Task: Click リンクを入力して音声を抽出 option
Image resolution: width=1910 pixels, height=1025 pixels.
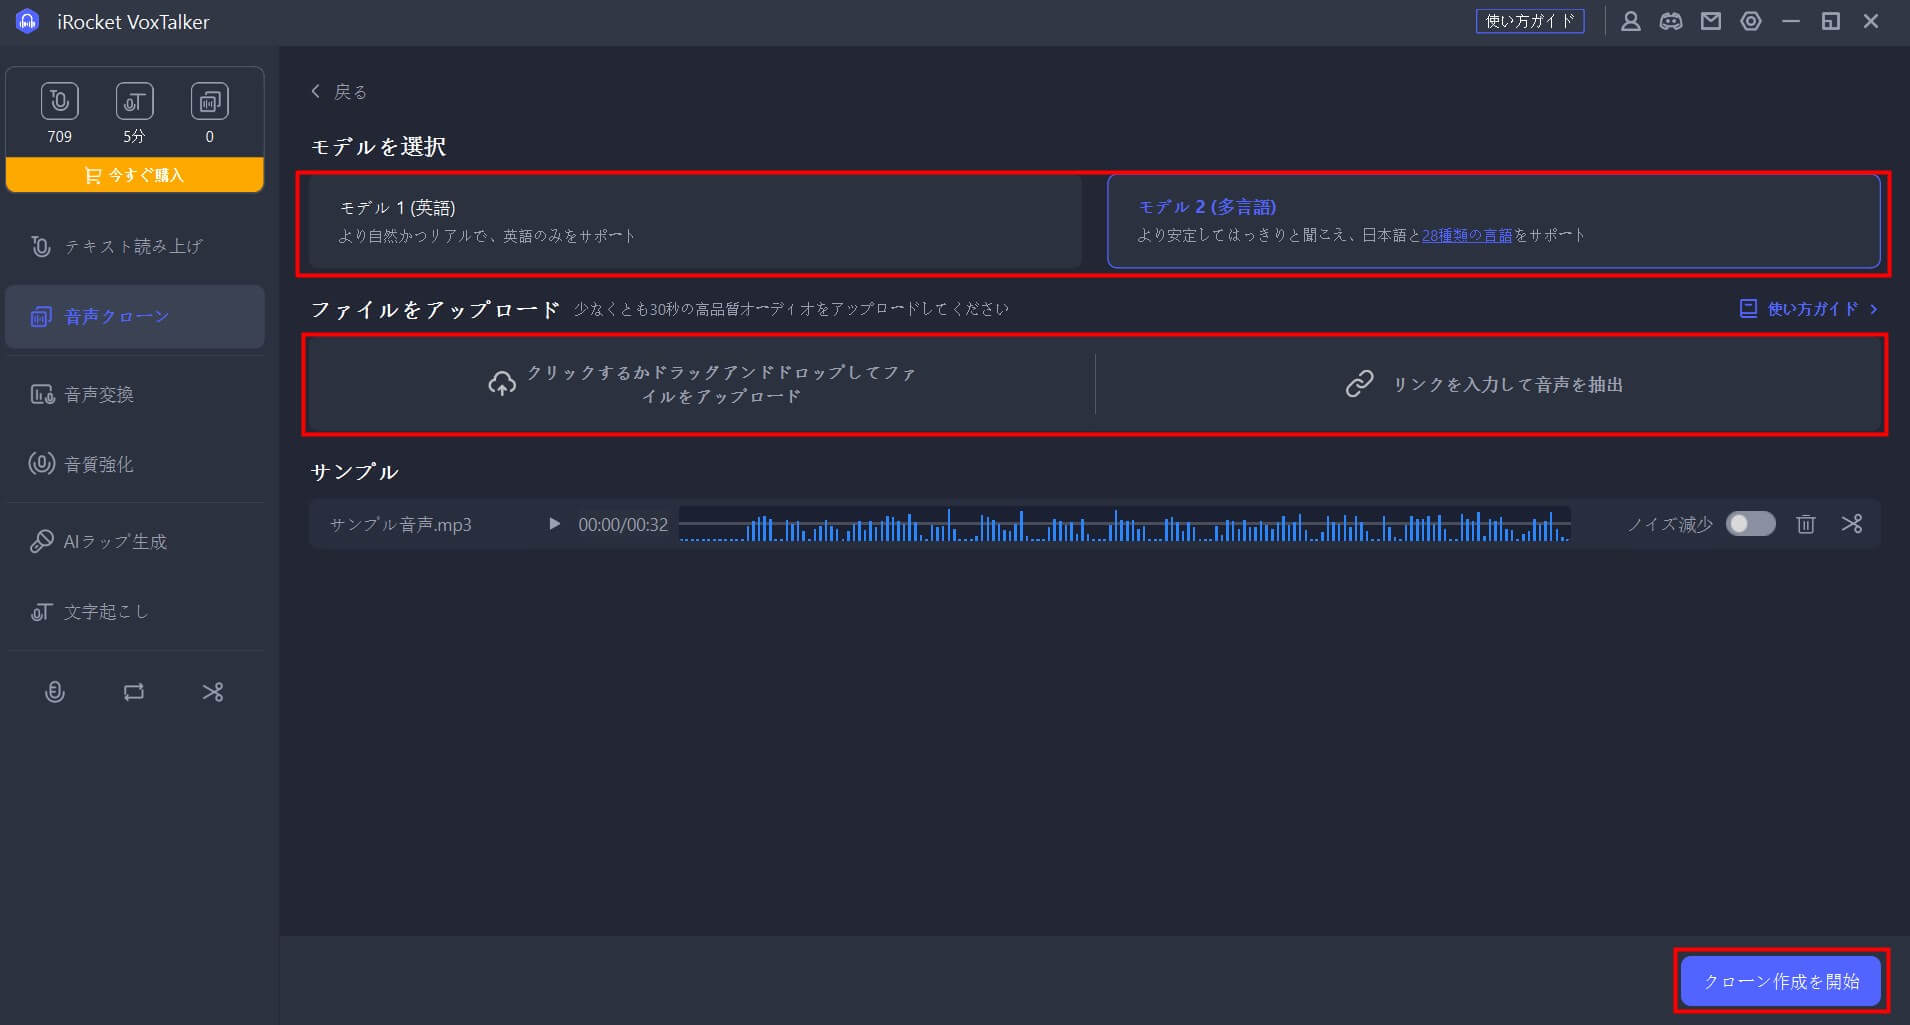Action: tap(1489, 384)
